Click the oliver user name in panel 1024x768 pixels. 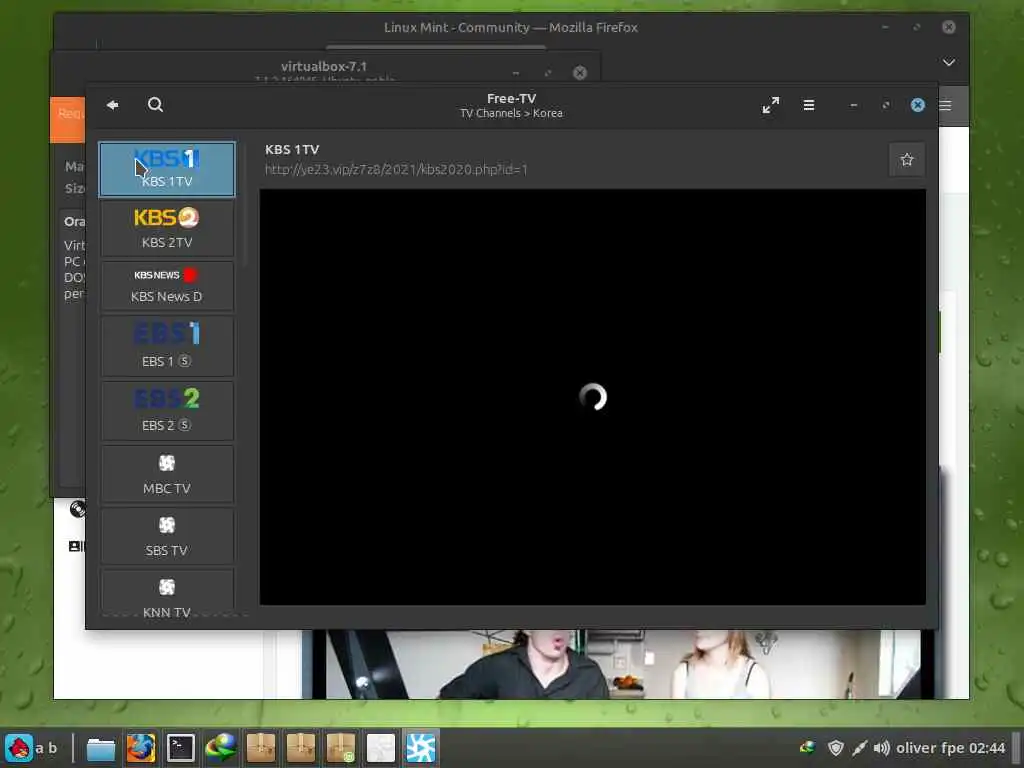click(916, 748)
